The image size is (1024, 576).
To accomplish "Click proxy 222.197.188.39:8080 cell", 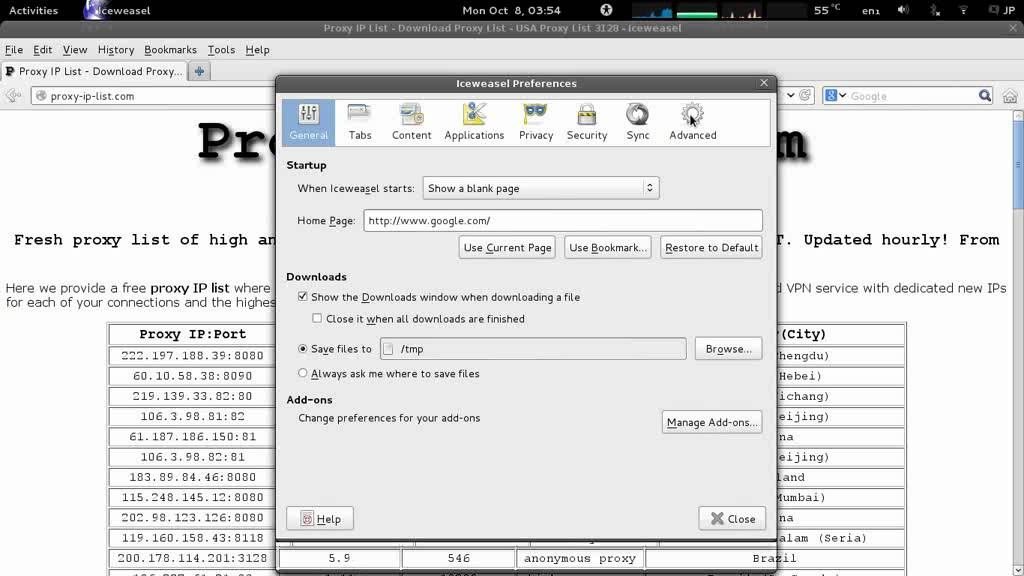I will 192,355.
